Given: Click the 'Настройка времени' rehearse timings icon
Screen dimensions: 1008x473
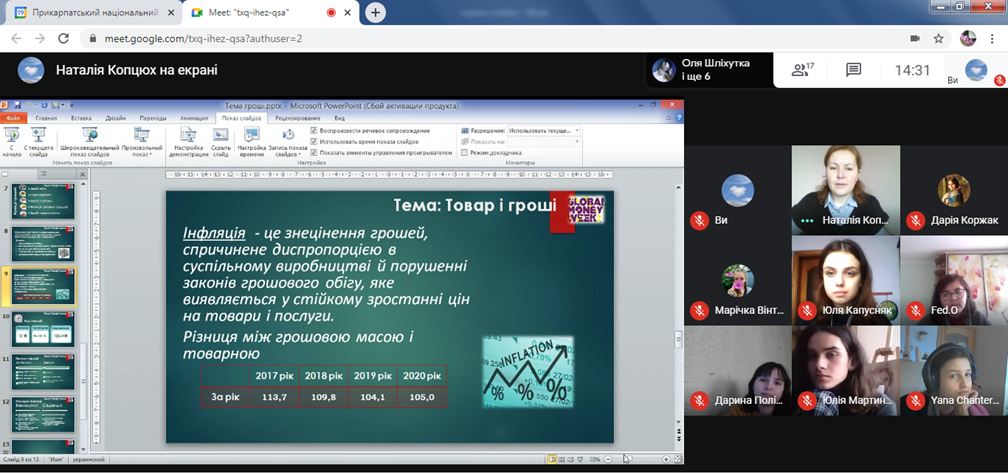Looking at the screenshot, I should coord(252,137).
